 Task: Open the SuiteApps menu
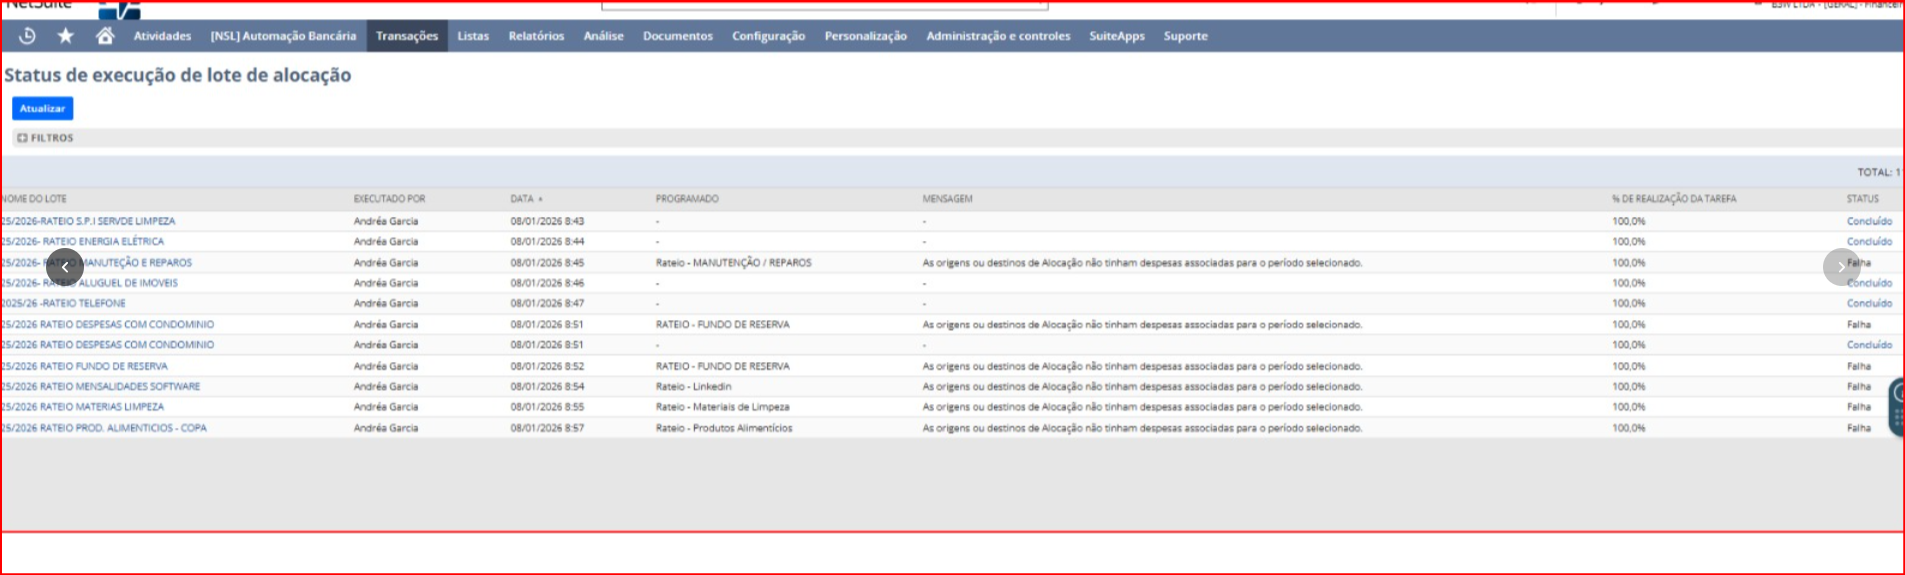[1116, 36]
